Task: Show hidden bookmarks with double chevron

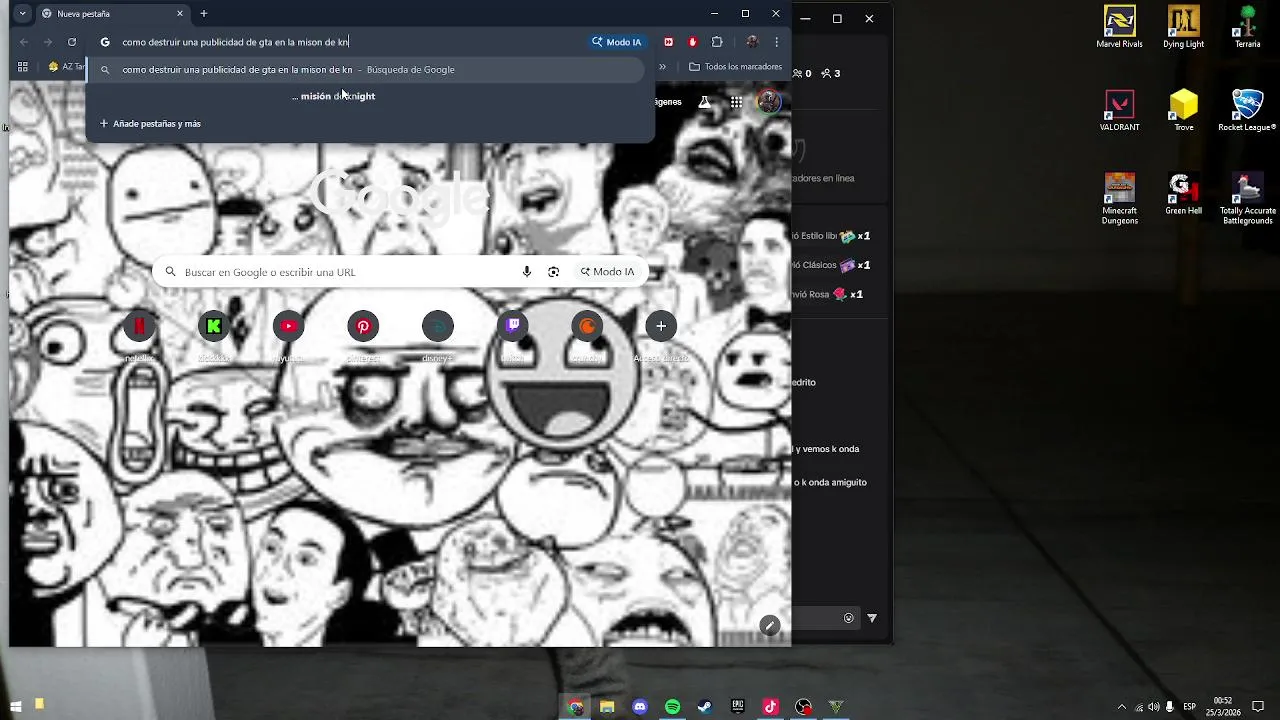Action: click(662, 67)
